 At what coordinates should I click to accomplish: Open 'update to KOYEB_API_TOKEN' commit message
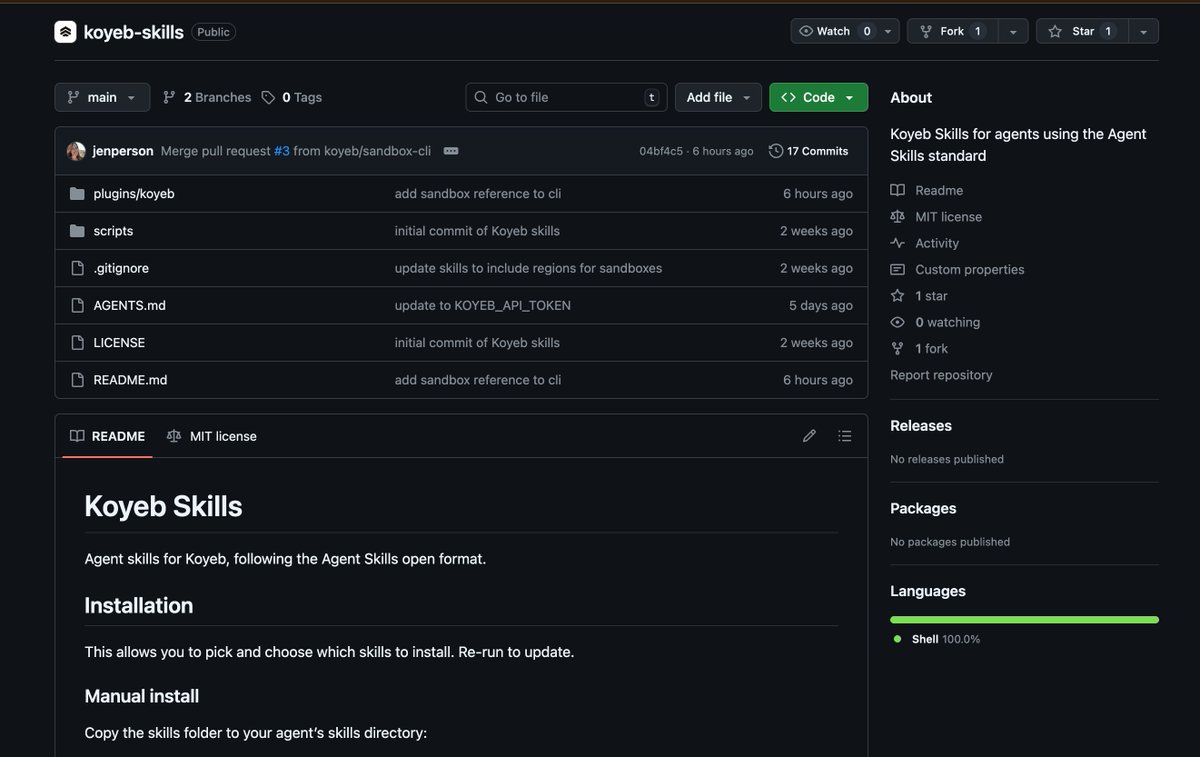483,305
